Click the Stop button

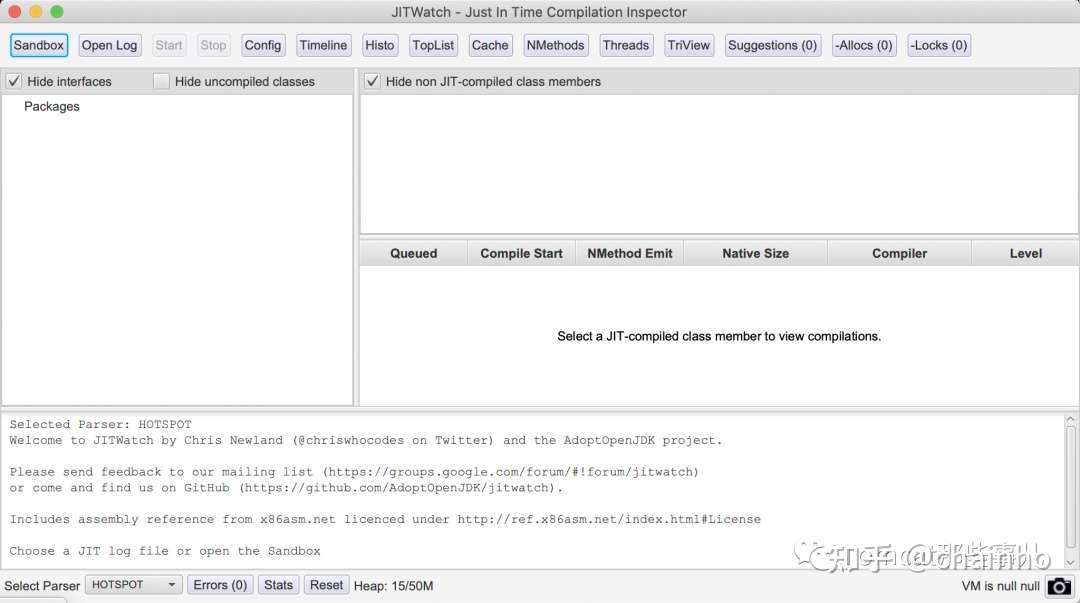point(214,45)
